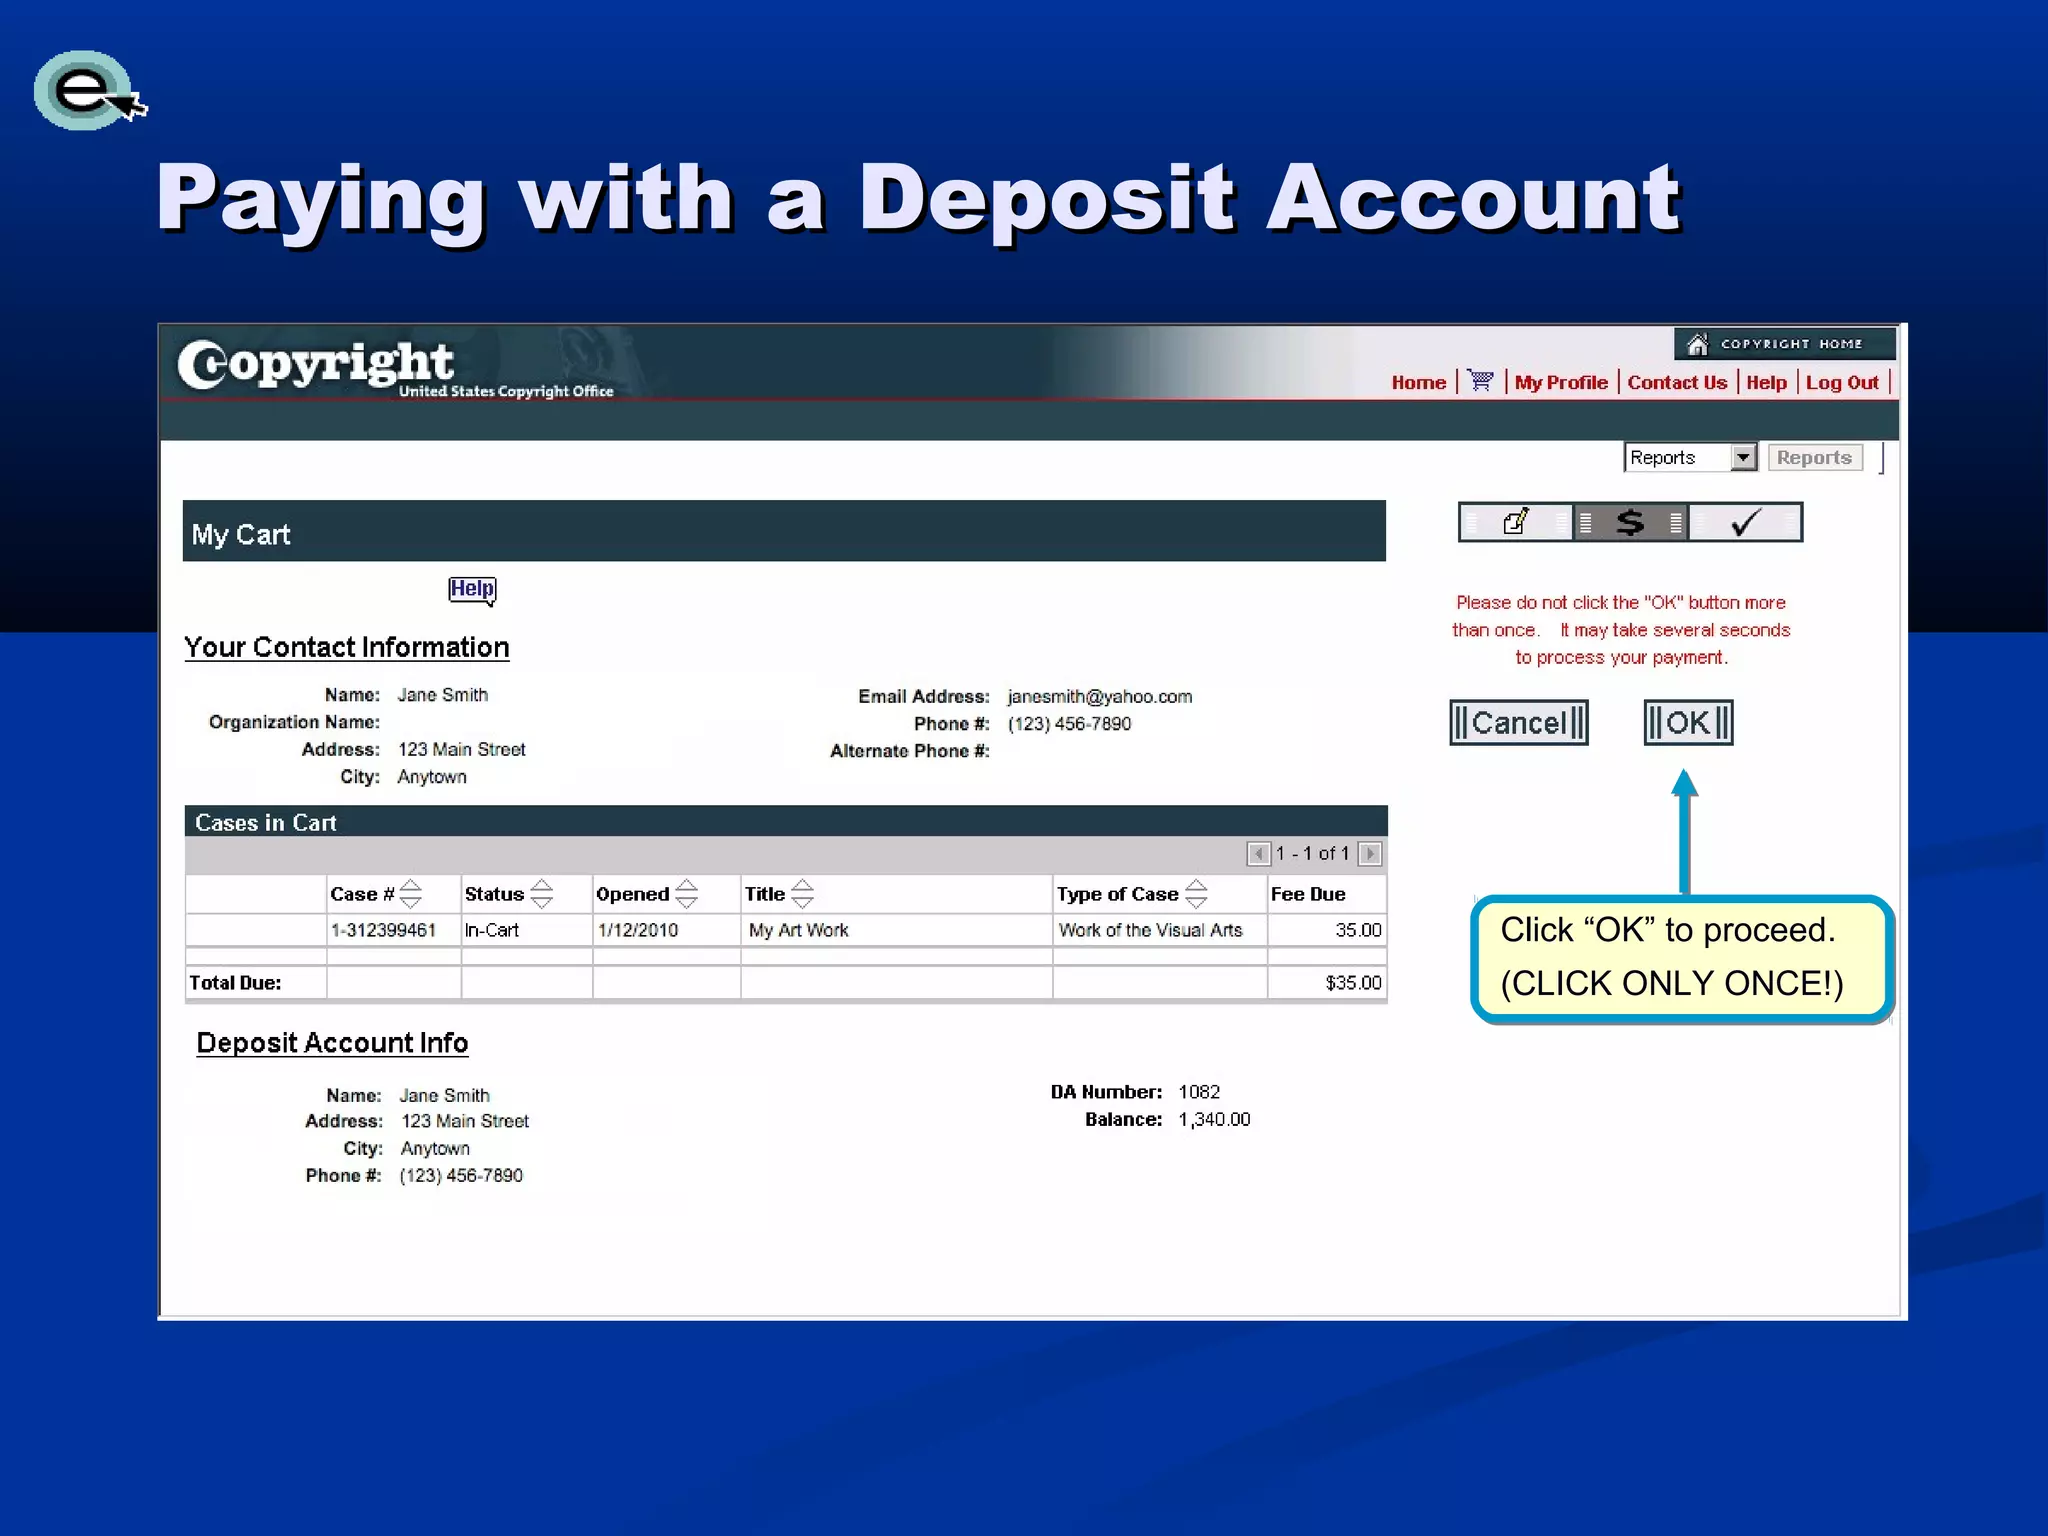Click fee due value 35.00
Screen dimensions: 2048x1536
[x=1358, y=930]
